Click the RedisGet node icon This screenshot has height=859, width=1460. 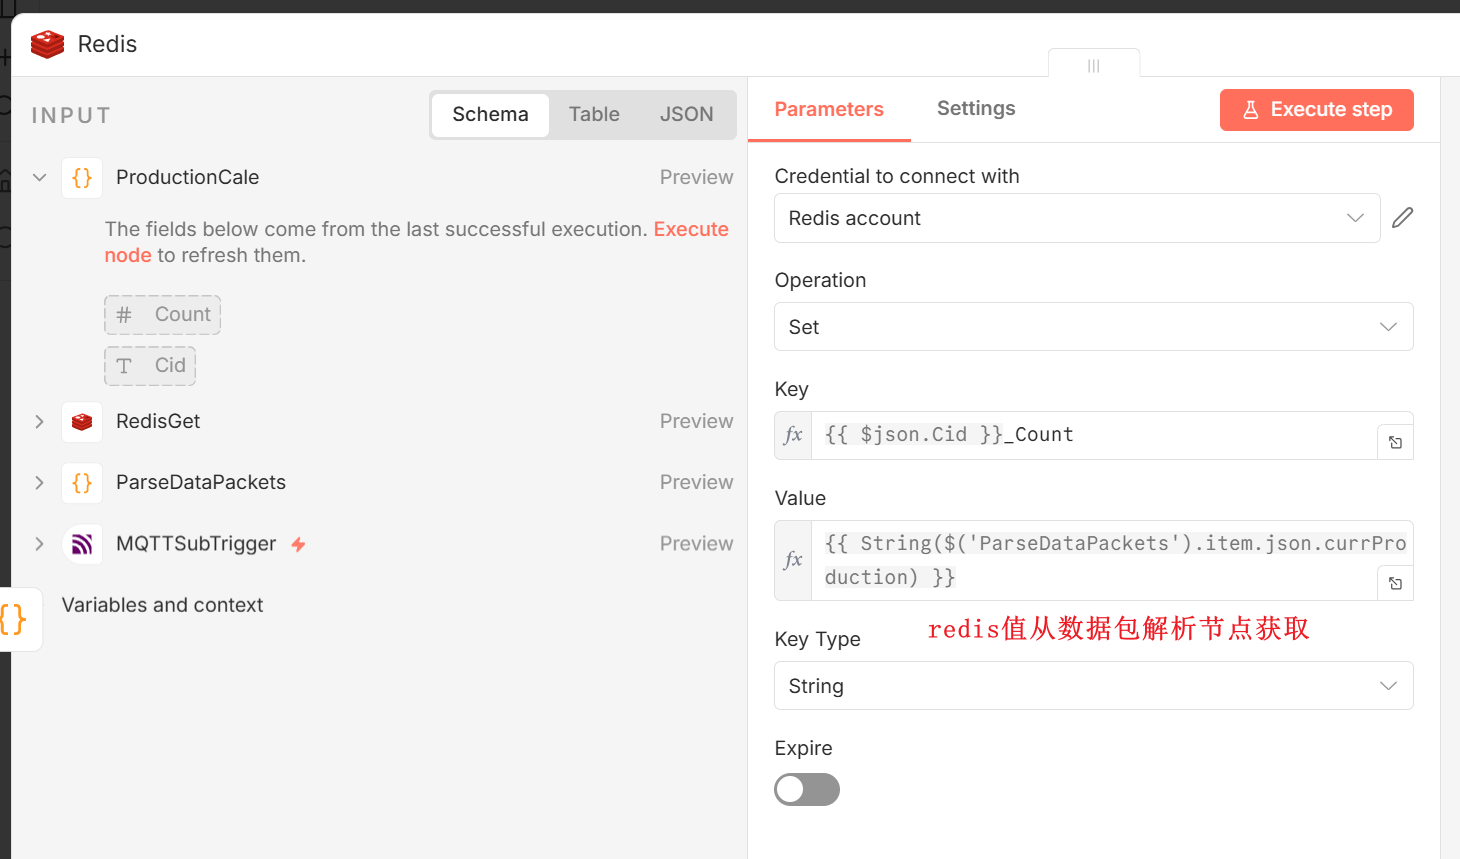pos(82,422)
